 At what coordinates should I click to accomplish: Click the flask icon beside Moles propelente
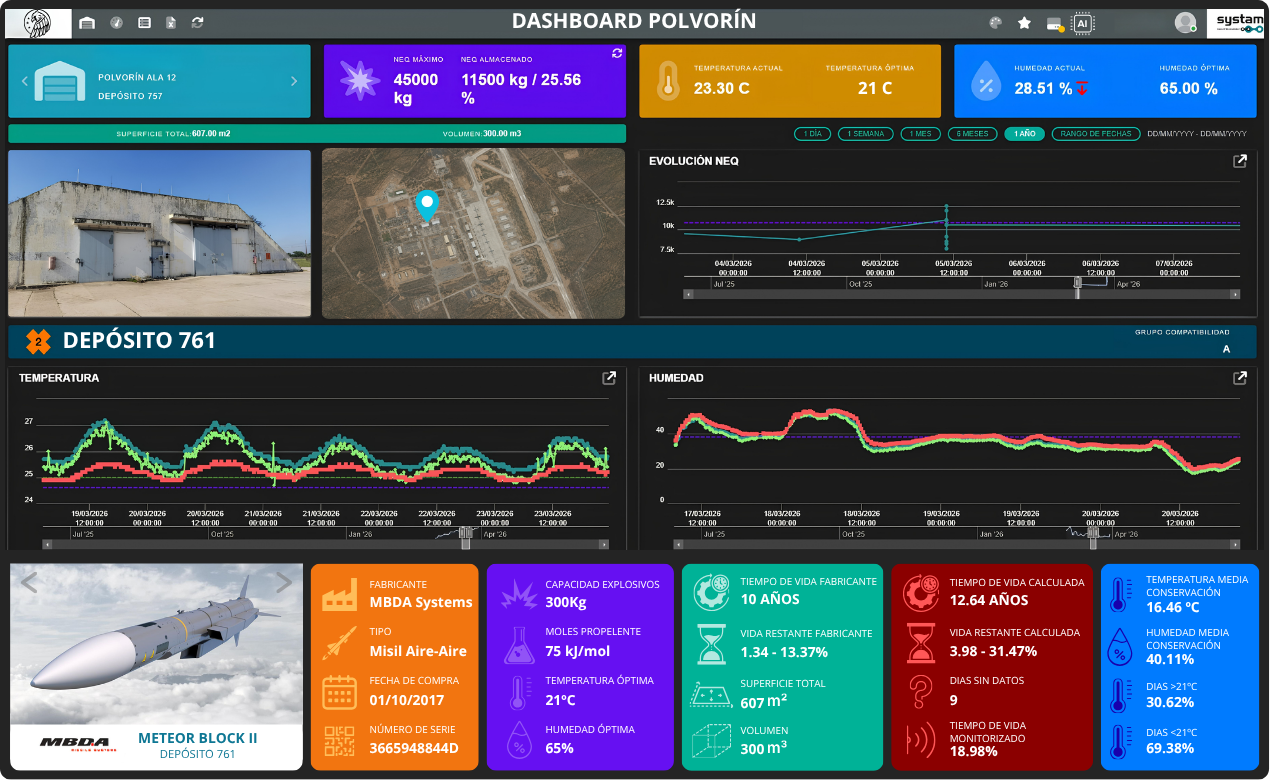tap(517, 643)
